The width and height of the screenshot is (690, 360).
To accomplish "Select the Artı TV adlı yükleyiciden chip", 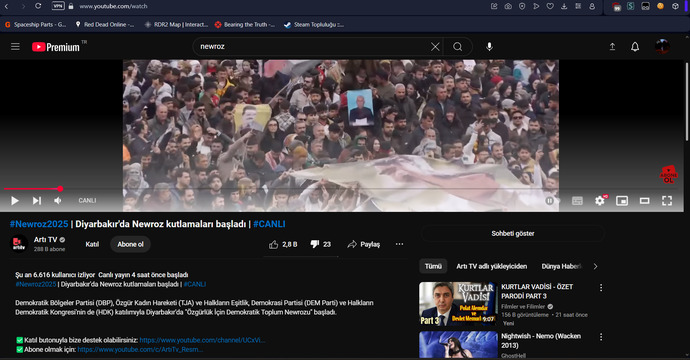I will 491,266.
